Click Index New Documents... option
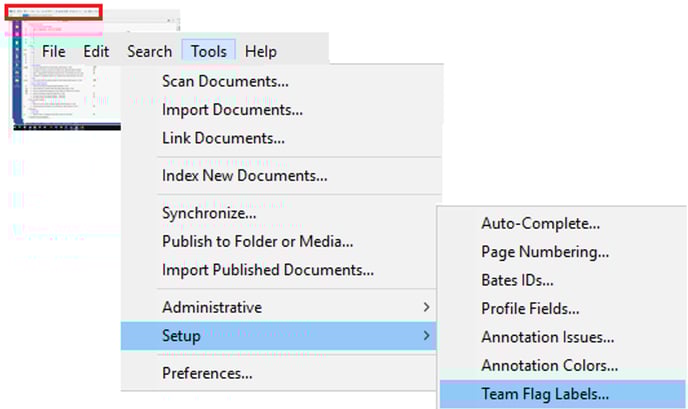The image size is (688, 409). pyautogui.click(x=244, y=176)
